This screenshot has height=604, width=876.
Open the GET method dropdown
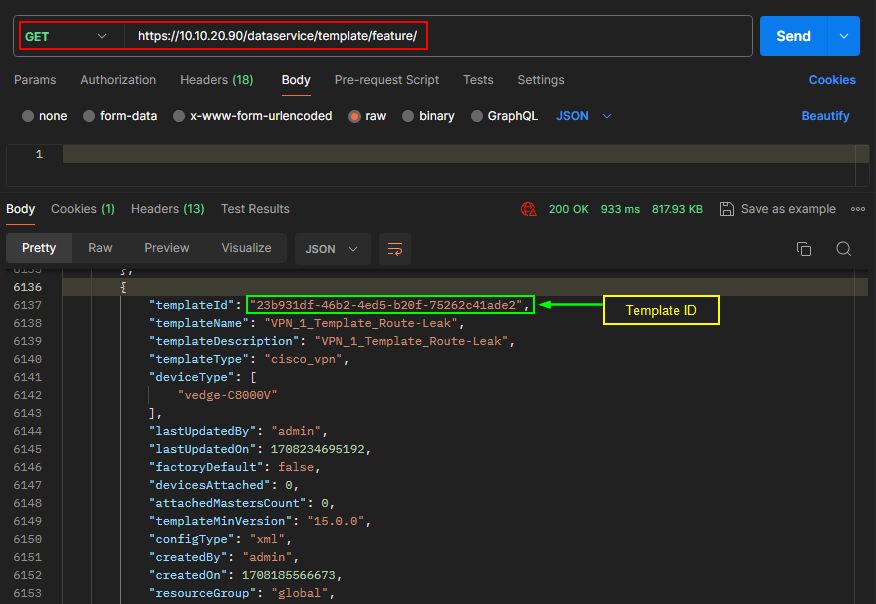pyautogui.click(x=67, y=36)
